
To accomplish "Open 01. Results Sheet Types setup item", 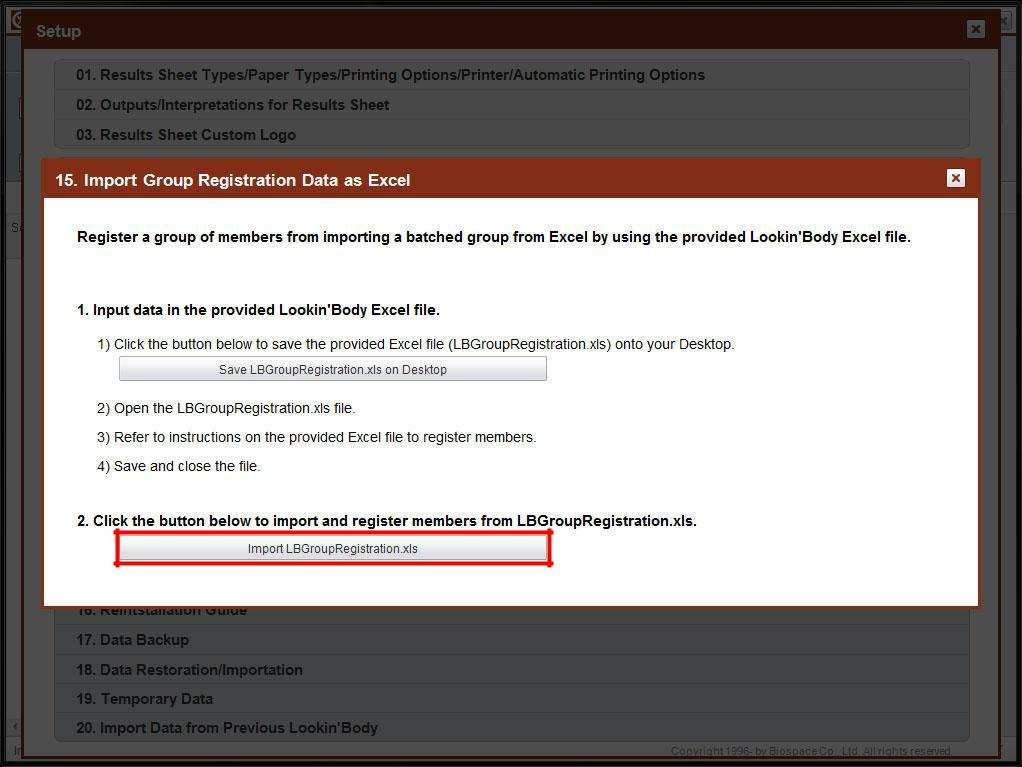I will point(512,75).
